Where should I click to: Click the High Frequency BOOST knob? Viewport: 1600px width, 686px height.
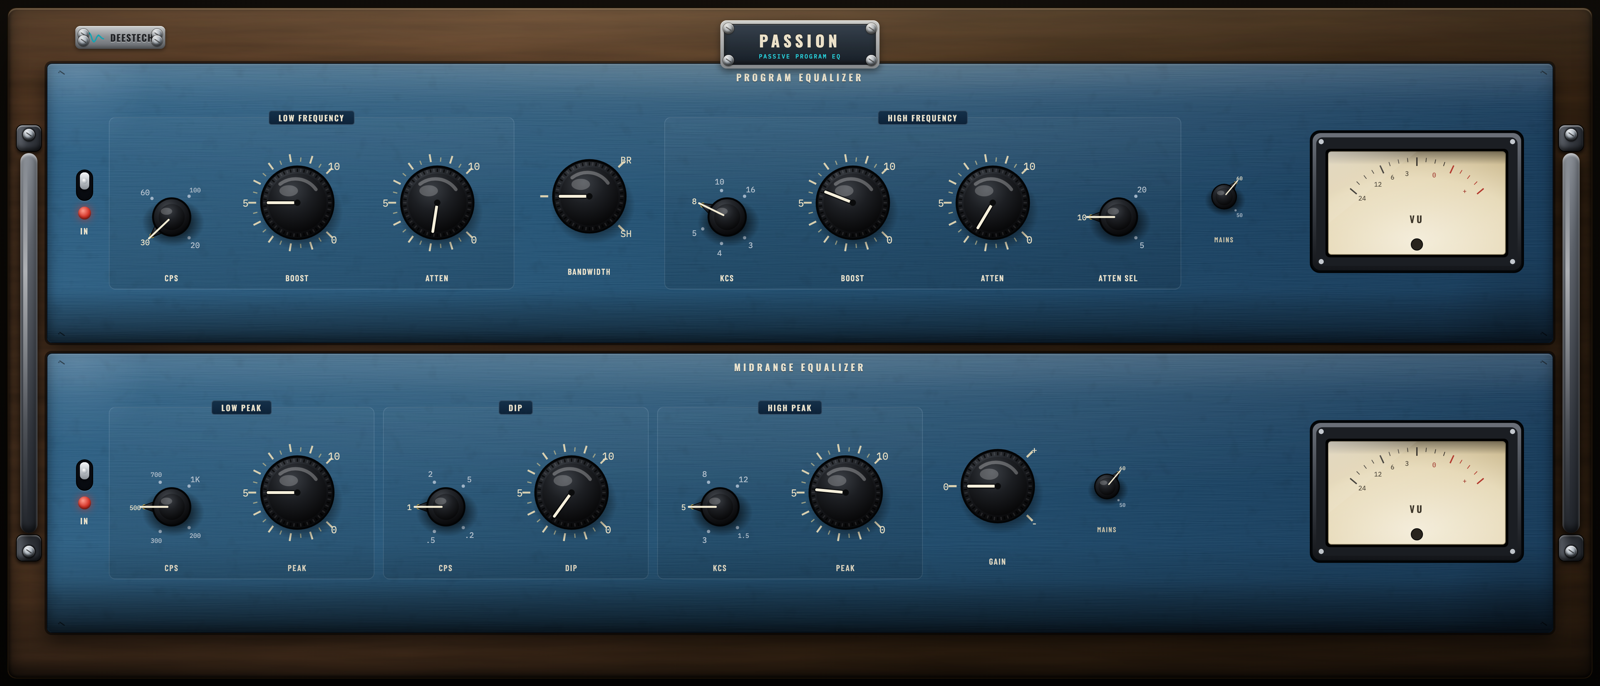pos(853,203)
